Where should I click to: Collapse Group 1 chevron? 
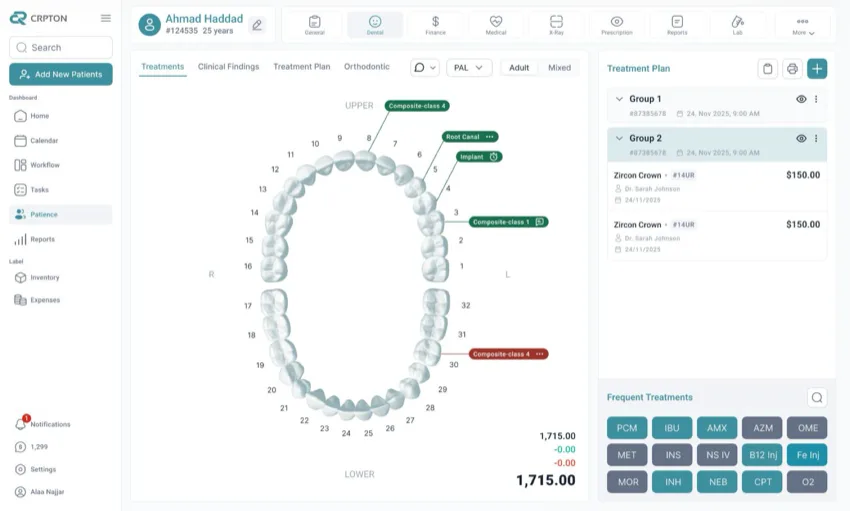click(x=619, y=99)
